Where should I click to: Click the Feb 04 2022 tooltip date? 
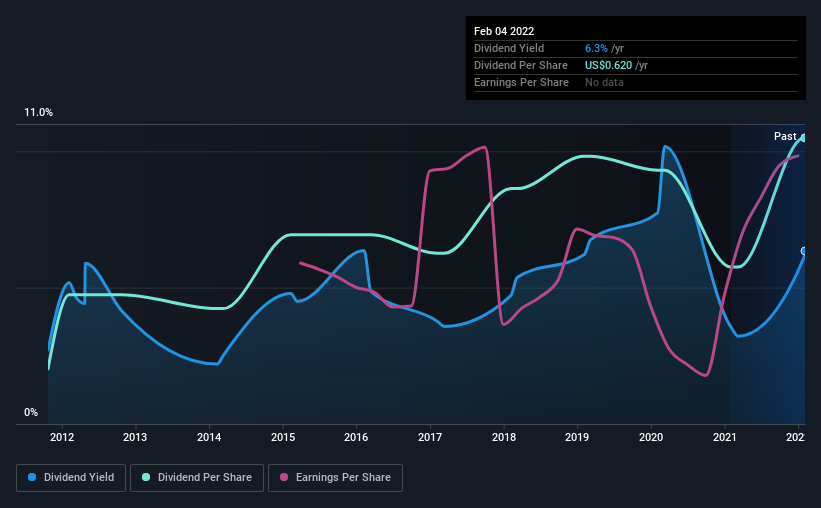[504, 31]
